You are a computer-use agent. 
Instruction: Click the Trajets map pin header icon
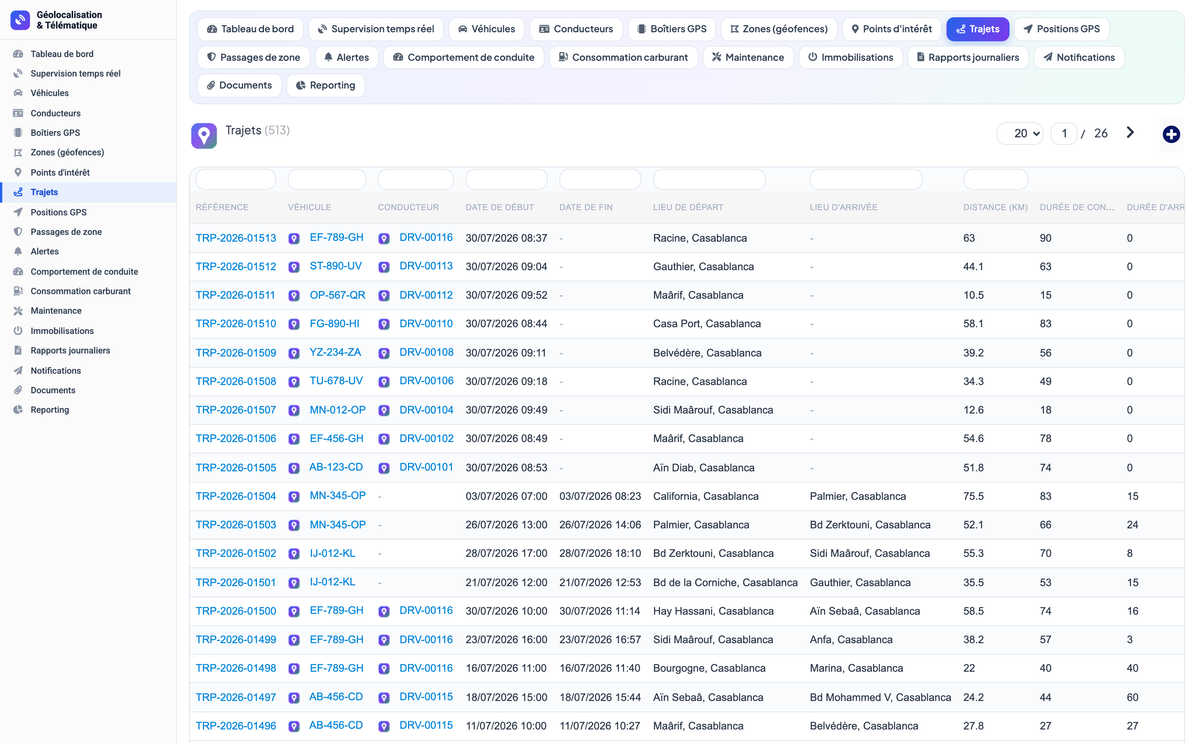point(204,136)
